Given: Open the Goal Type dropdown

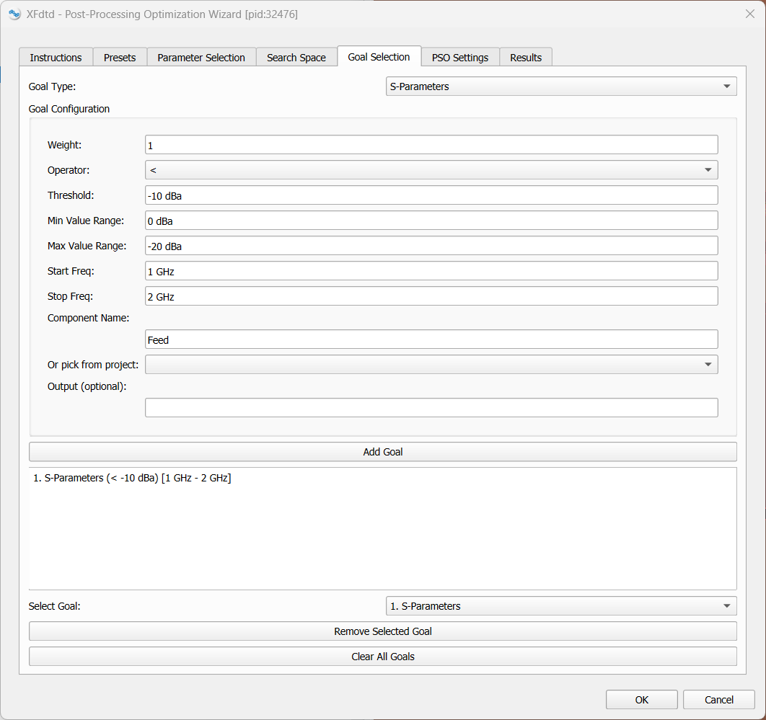Looking at the screenshot, I should (x=561, y=86).
